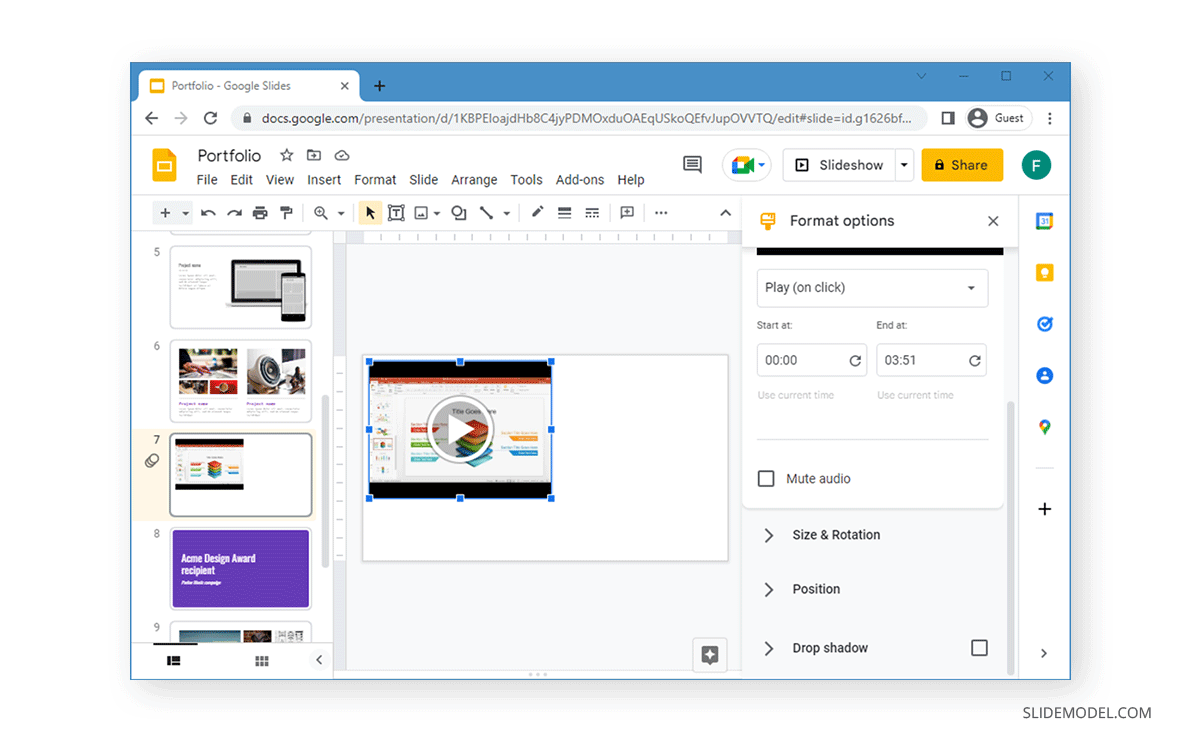Image resolution: width=1200 pixels, height=743 pixels.
Task: Open the line type dropdown arrow
Action: (506, 214)
